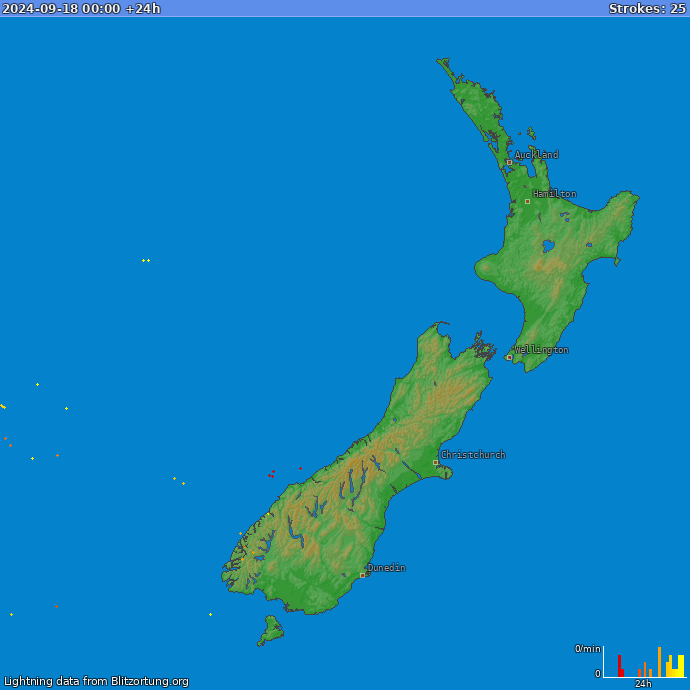This screenshot has height=690, width=690.
Task: Click the Strokes: 25 counter
Action: click(x=647, y=8)
